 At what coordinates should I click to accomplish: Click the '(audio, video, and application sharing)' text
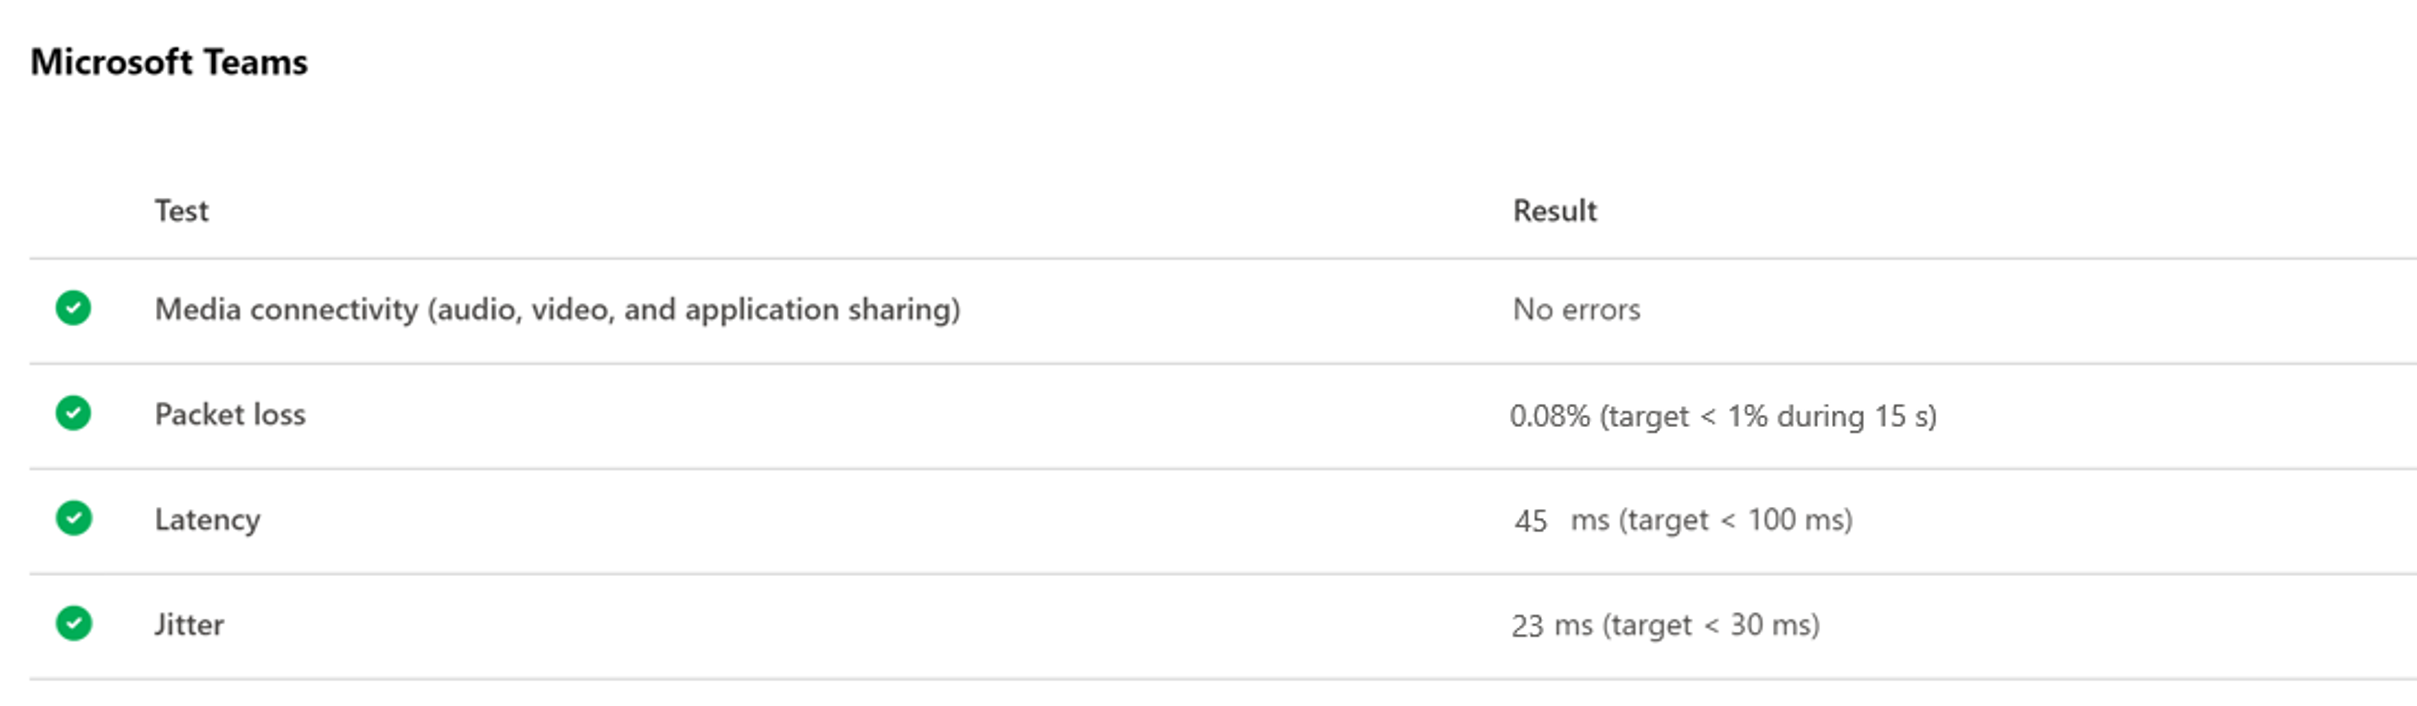[x=694, y=309]
